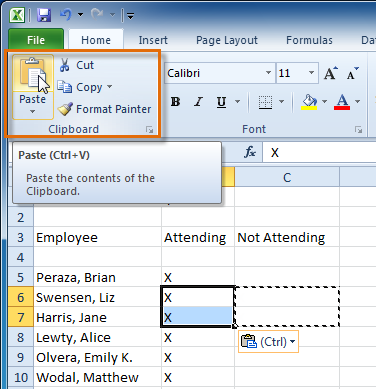376x389 pixels.
Task: Click the Excel application icon
Action: coord(17,15)
